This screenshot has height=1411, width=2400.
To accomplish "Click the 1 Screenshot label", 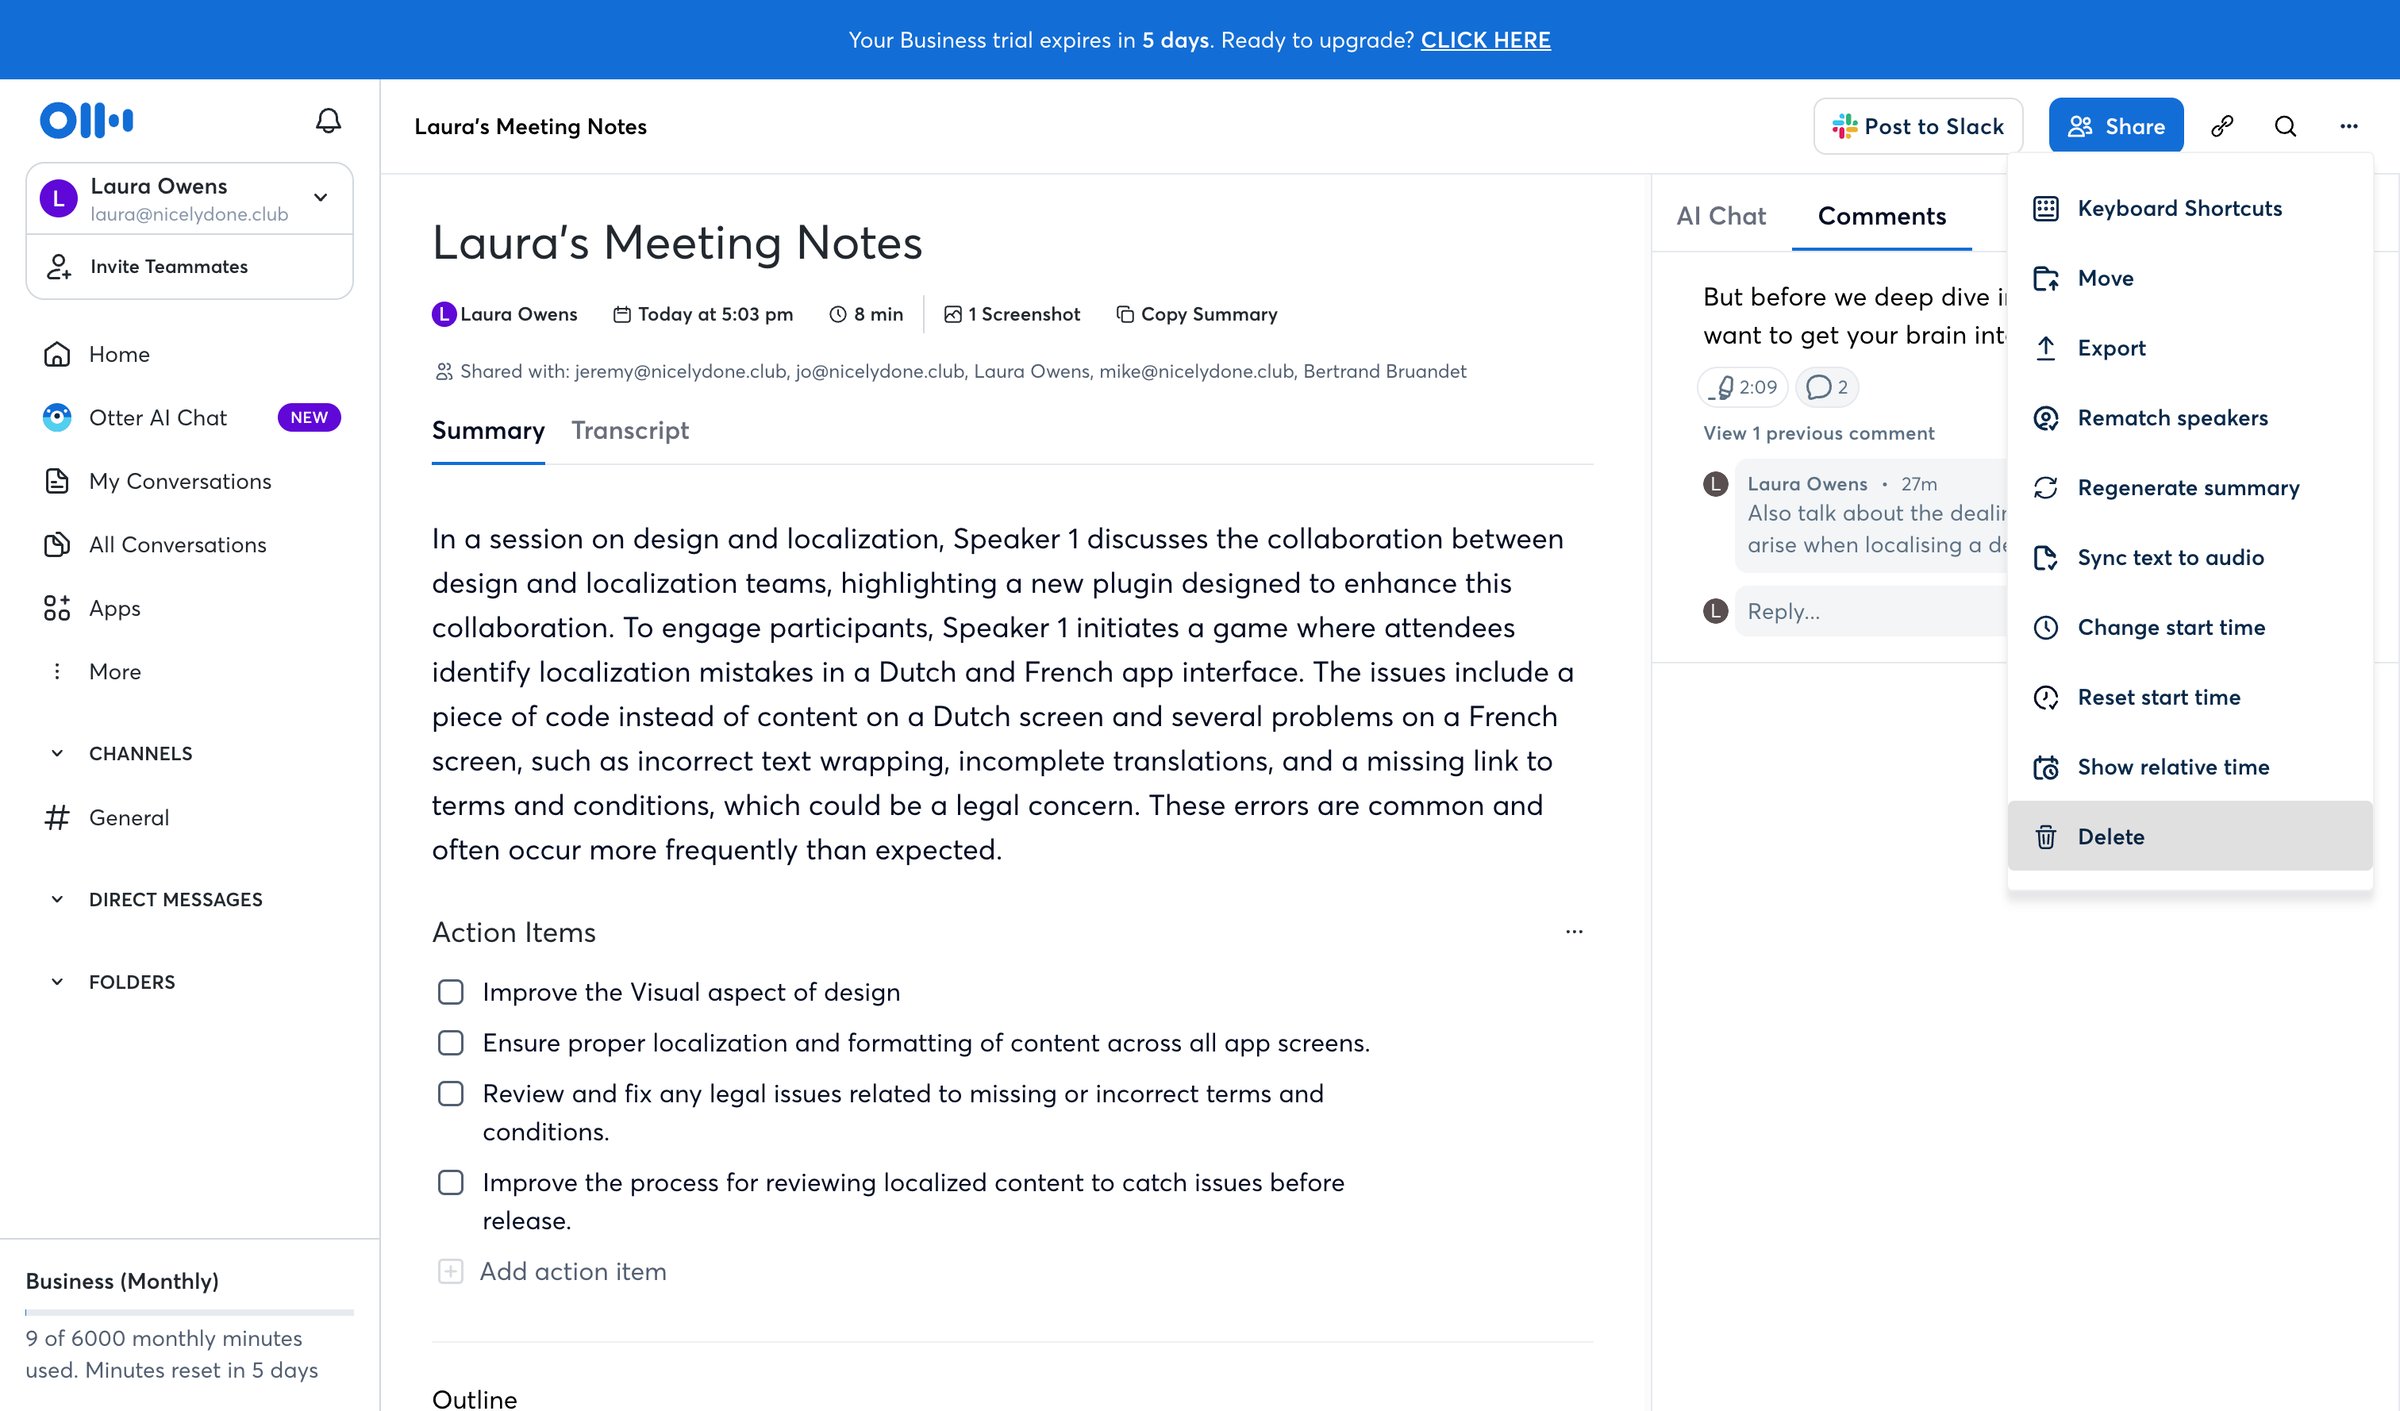I will [1024, 314].
